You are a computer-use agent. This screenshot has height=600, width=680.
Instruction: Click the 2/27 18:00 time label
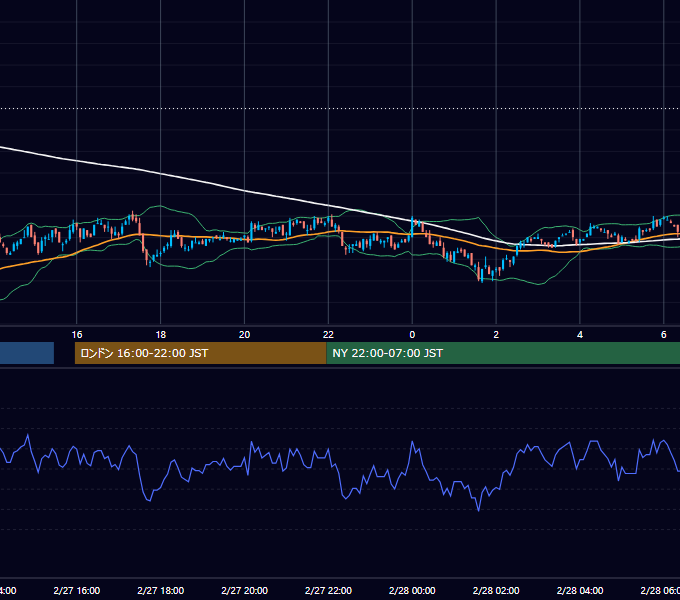pos(160,590)
